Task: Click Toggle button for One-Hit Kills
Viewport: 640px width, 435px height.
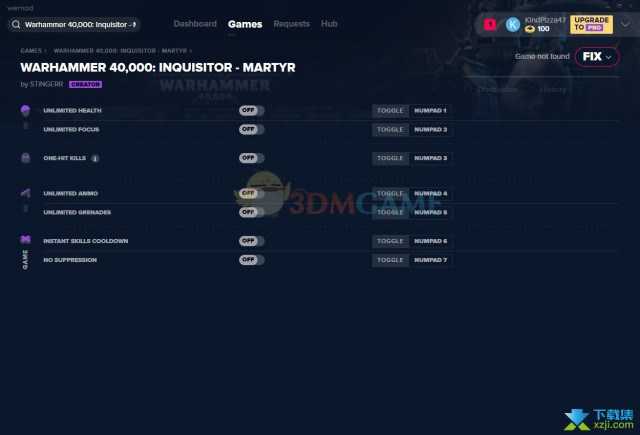Action: click(390, 158)
